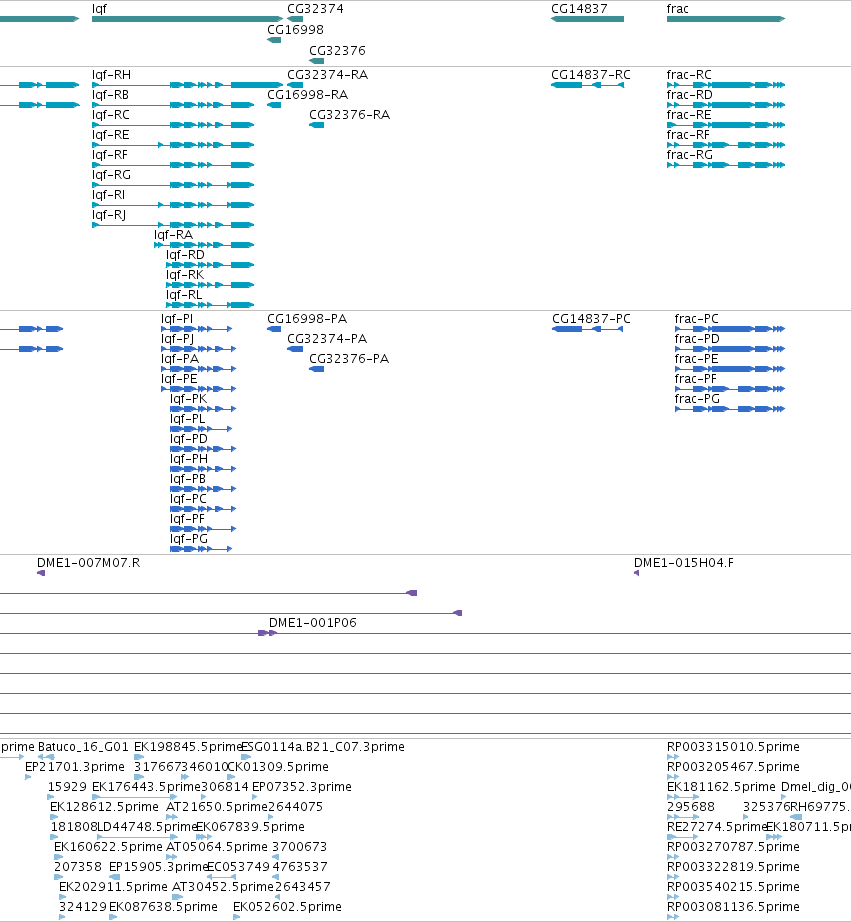Select the CG32376 gene glyph
This screenshot has height=922, width=851.
point(316,61)
